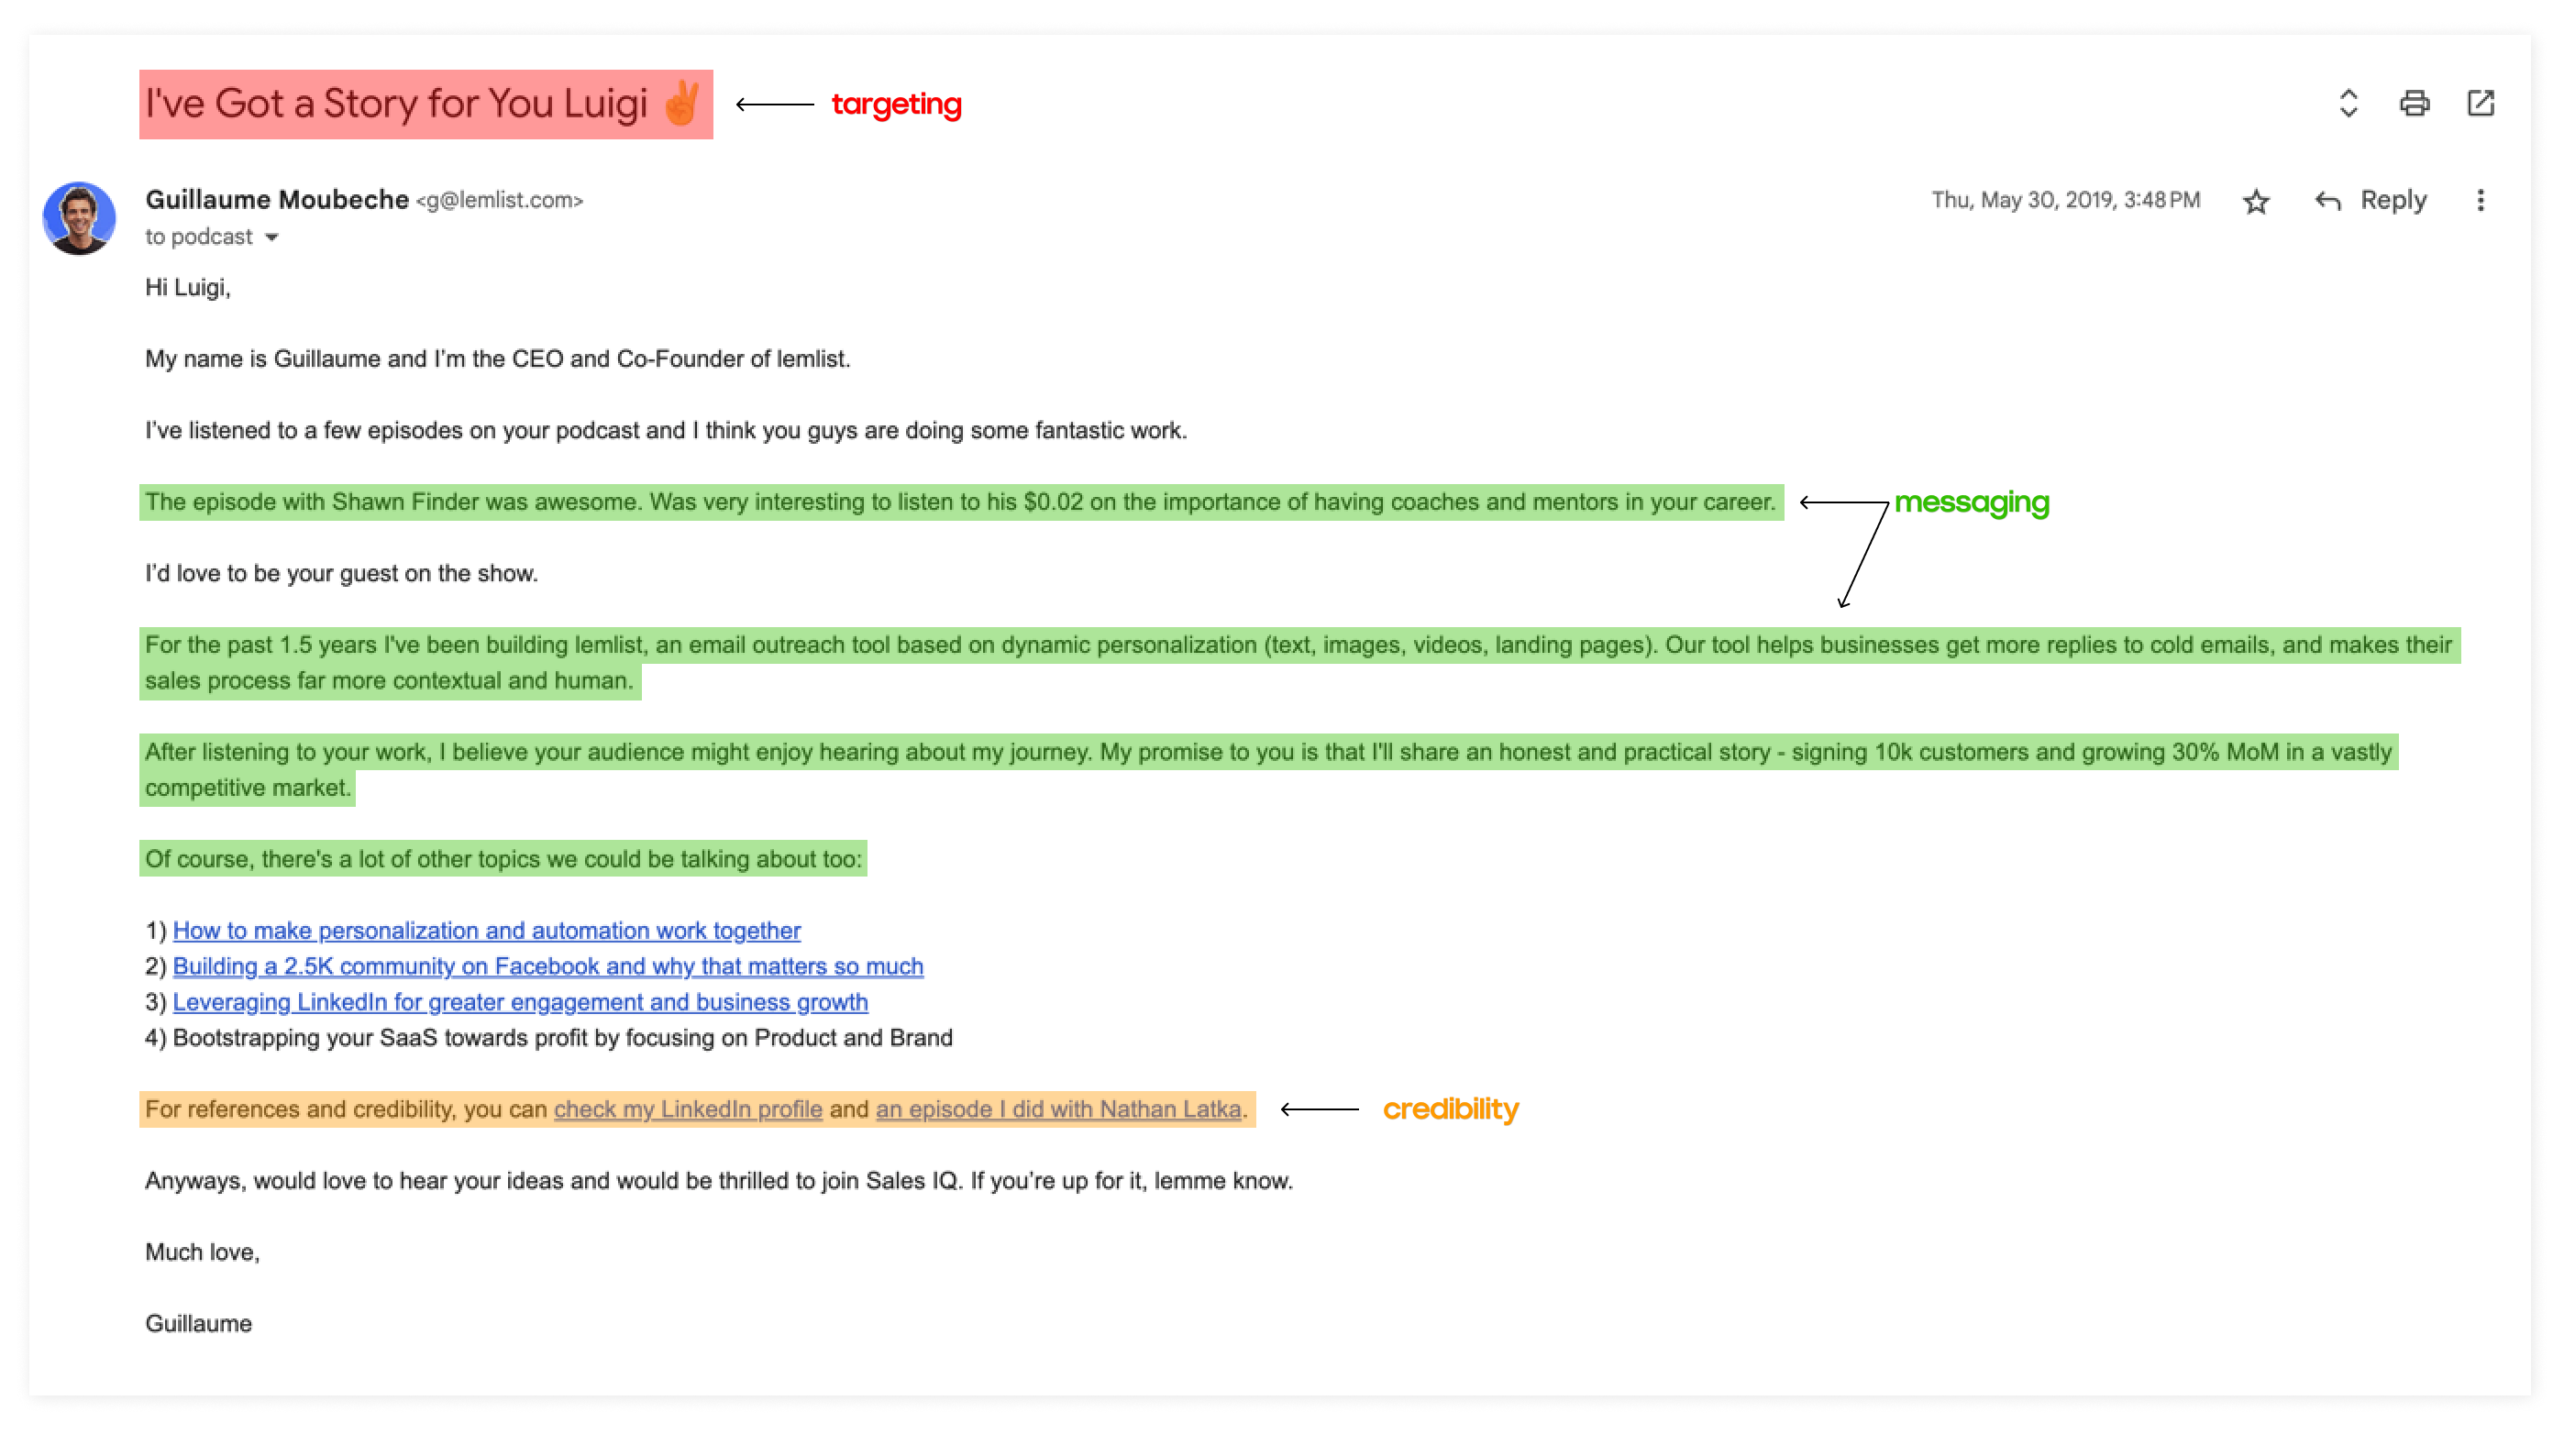Star this message from Guillaume
2564x1456 pixels.
(2256, 202)
